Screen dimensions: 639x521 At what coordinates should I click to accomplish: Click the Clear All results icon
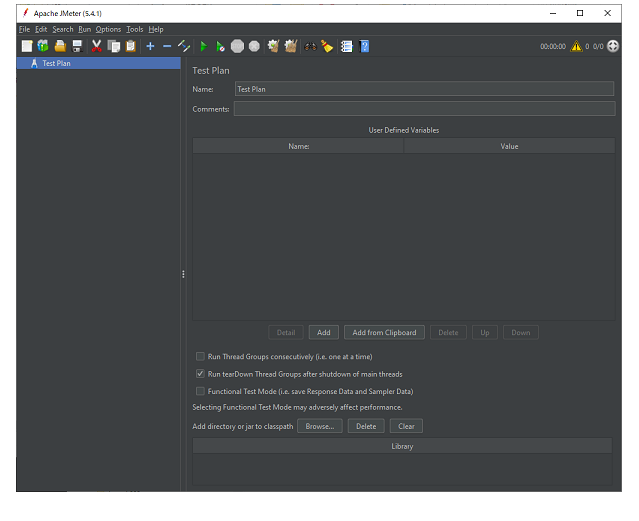click(x=291, y=46)
